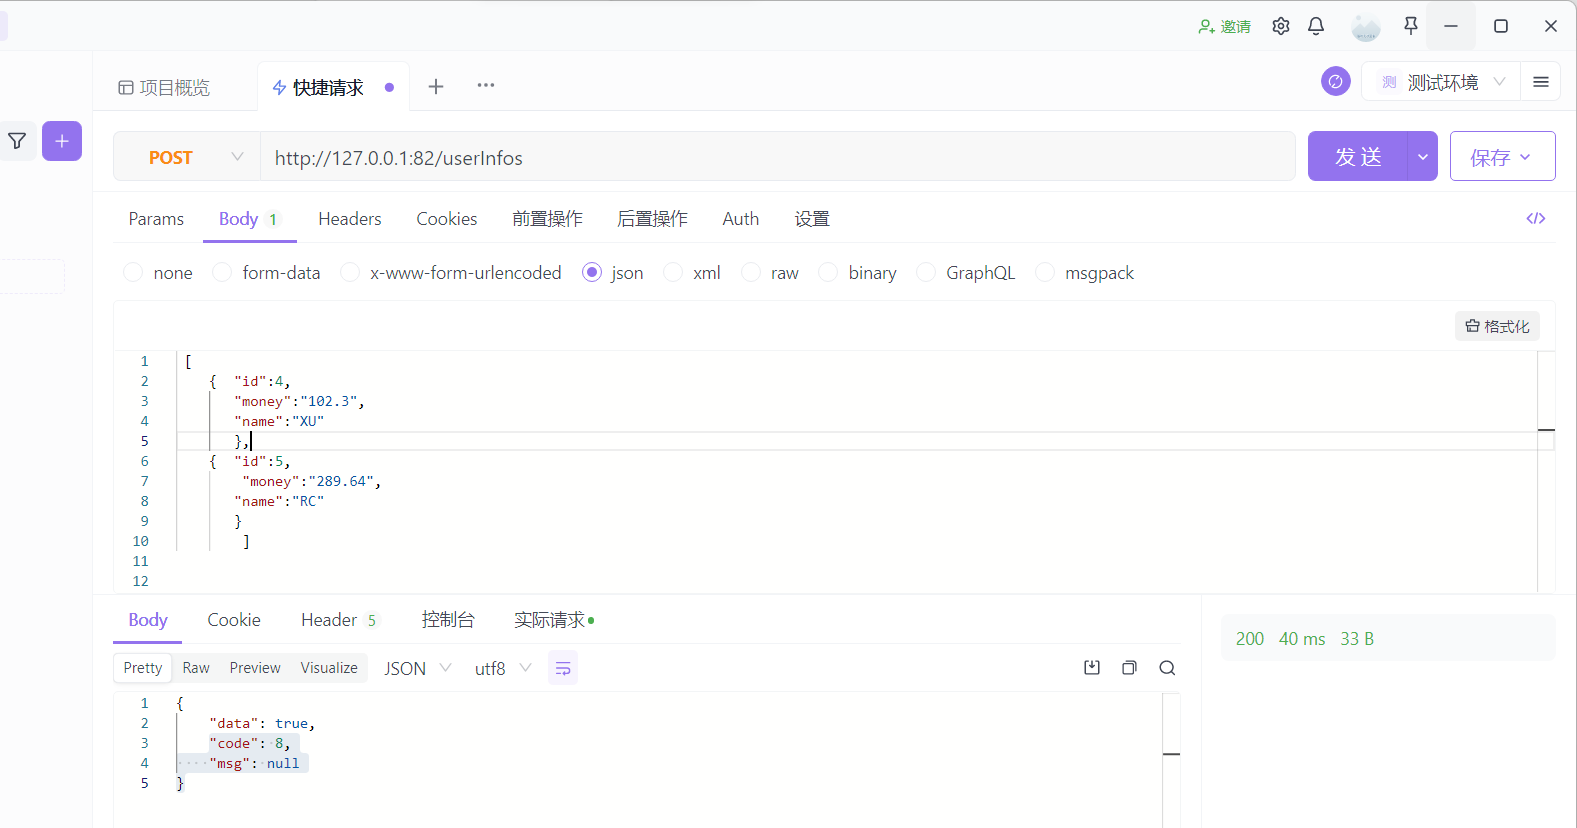Viewport: 1577px width, 828px height.
Task: Click the request URL input field
Action: [777, 157]
